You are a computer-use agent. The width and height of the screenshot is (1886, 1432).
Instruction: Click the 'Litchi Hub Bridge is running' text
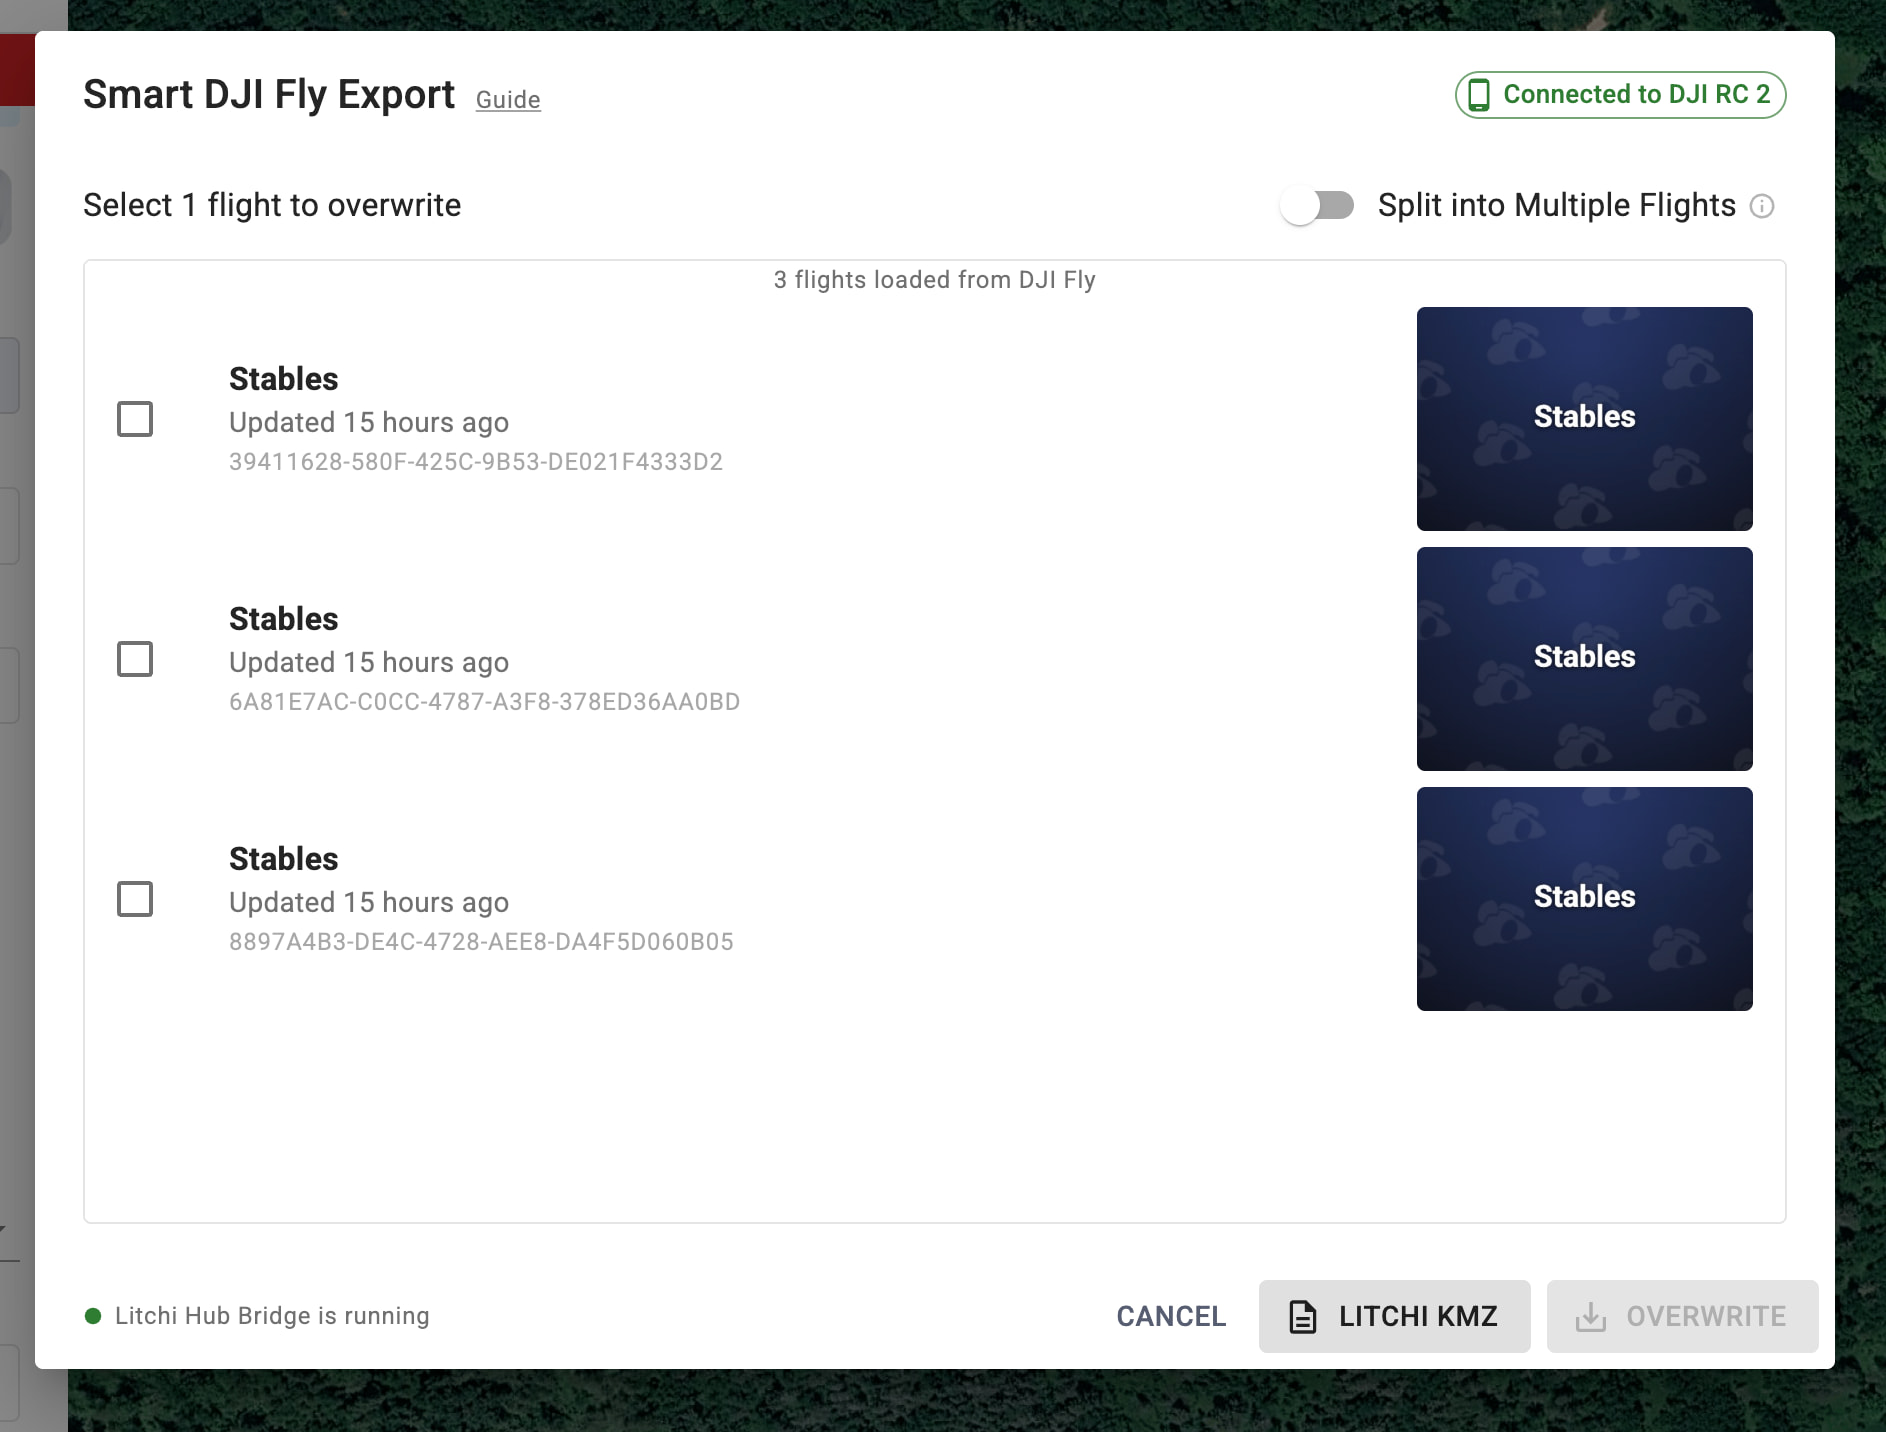272,1316
